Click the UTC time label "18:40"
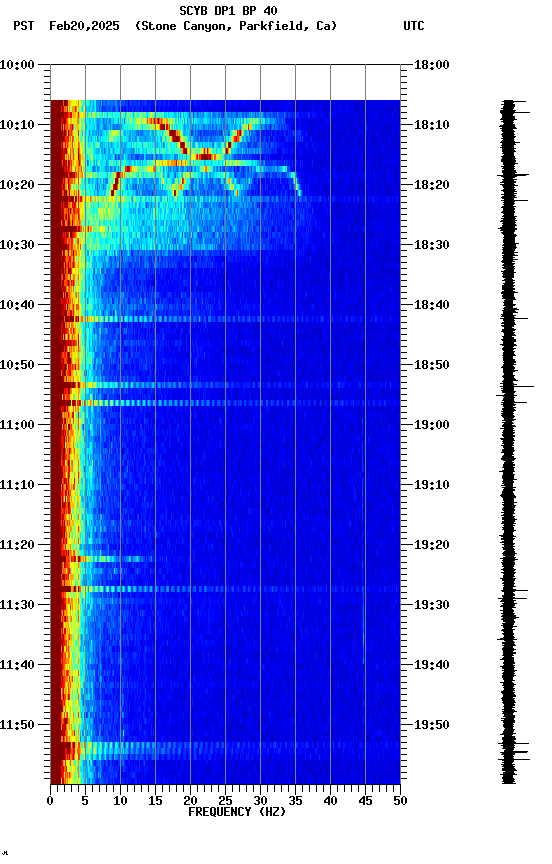The width and height of the screenshot is (552, 864). click(x=432, y=305)
